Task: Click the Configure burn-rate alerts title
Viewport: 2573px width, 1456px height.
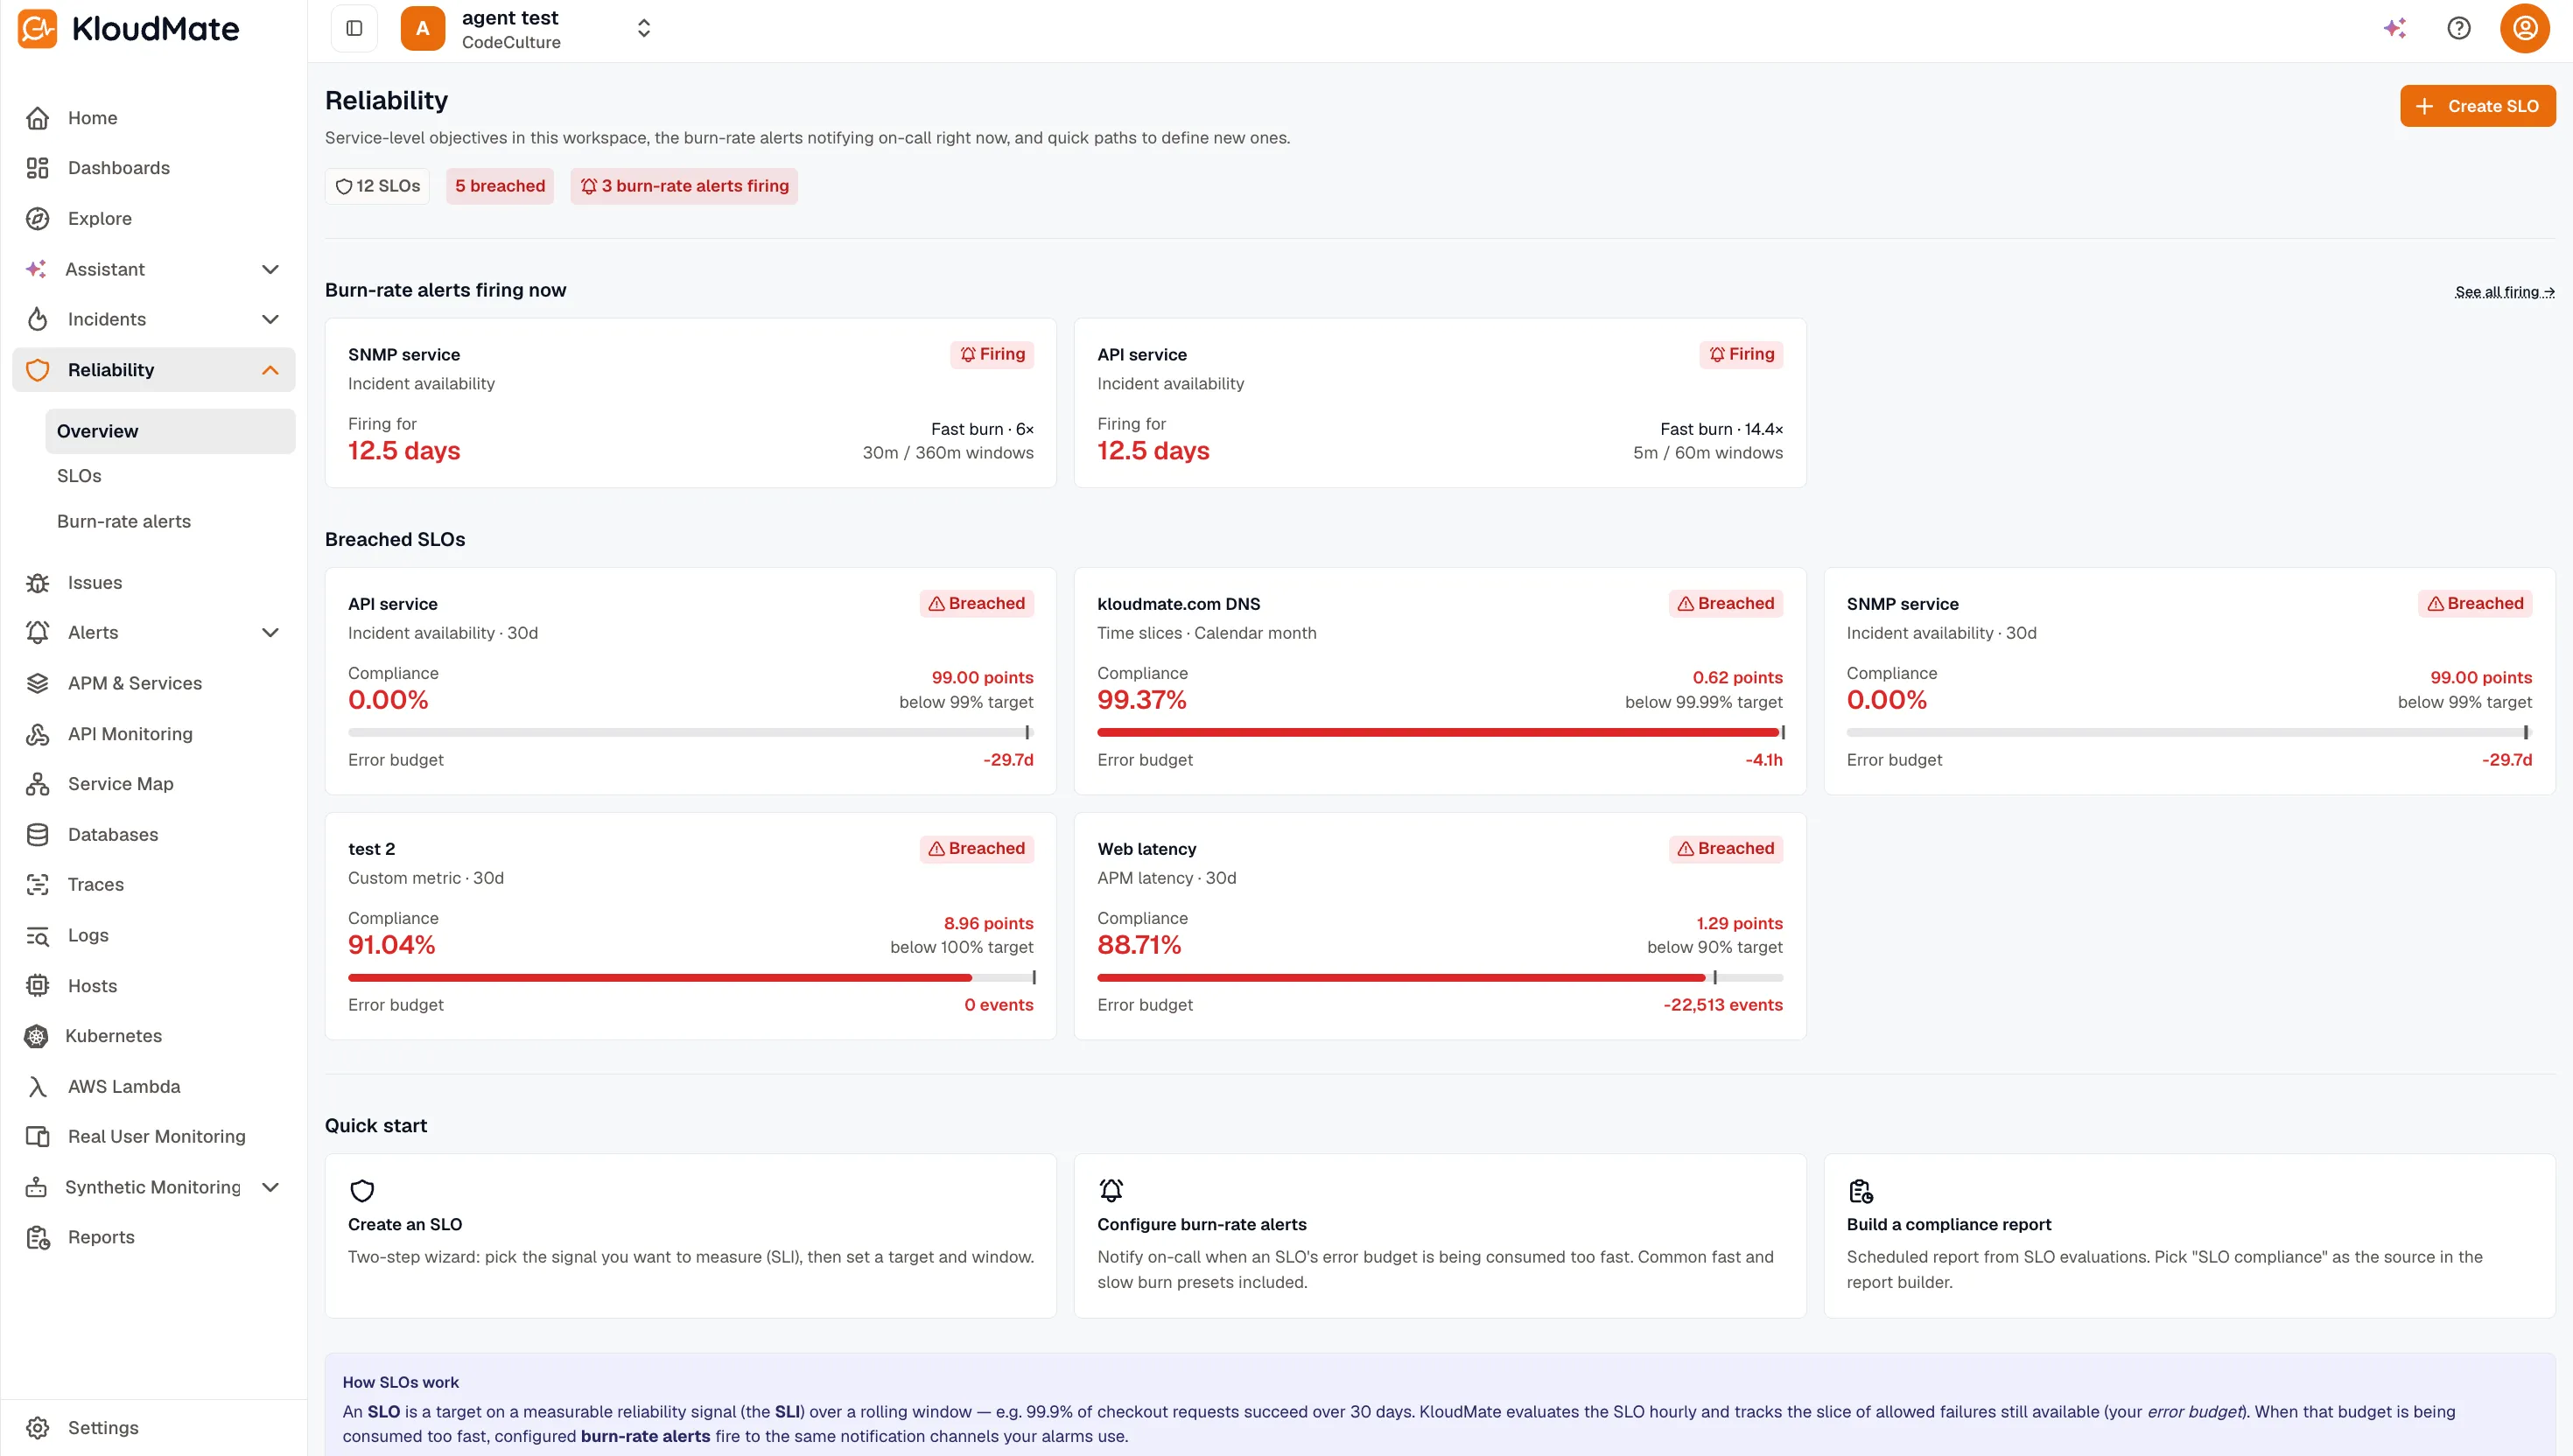Action: coord(1201,1225)
